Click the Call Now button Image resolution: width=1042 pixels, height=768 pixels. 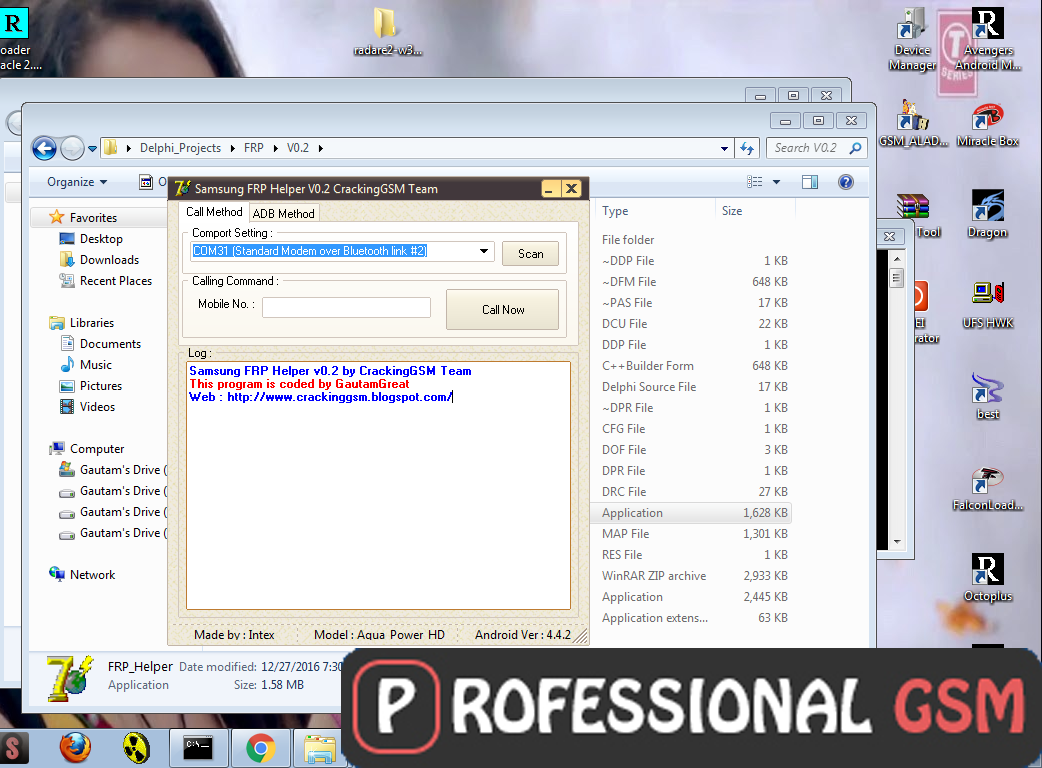[x=502, y=310]
